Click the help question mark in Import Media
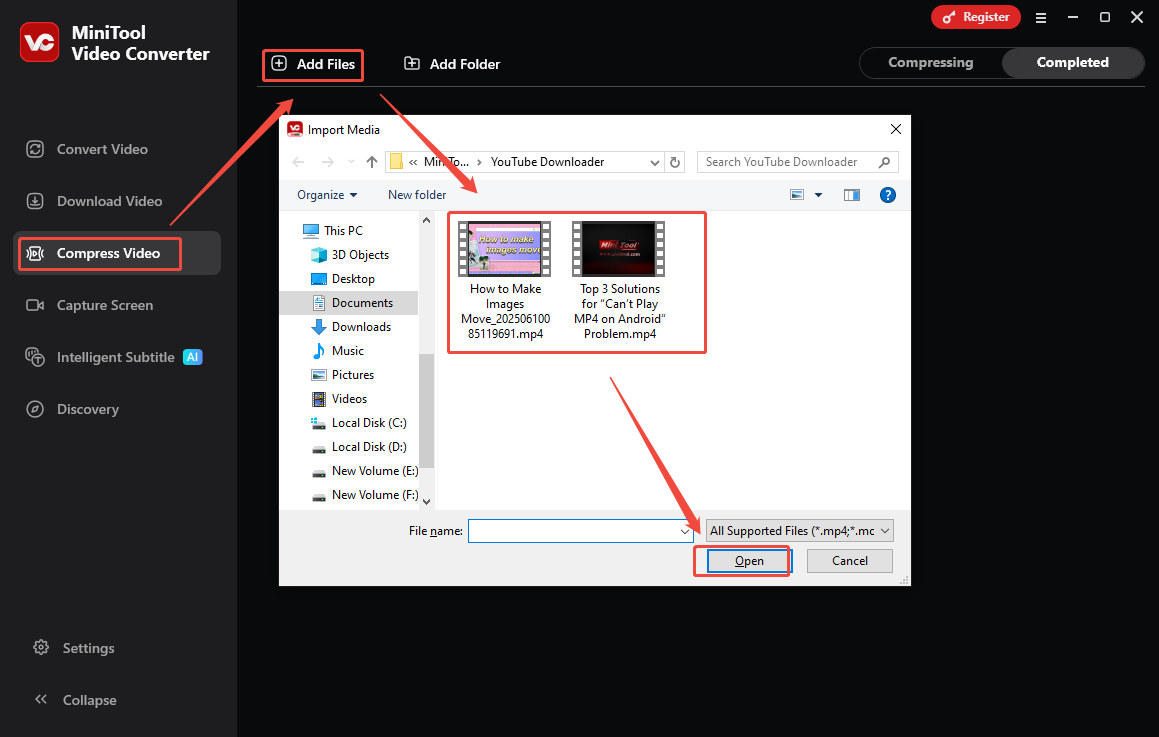 tap(888, 194)
